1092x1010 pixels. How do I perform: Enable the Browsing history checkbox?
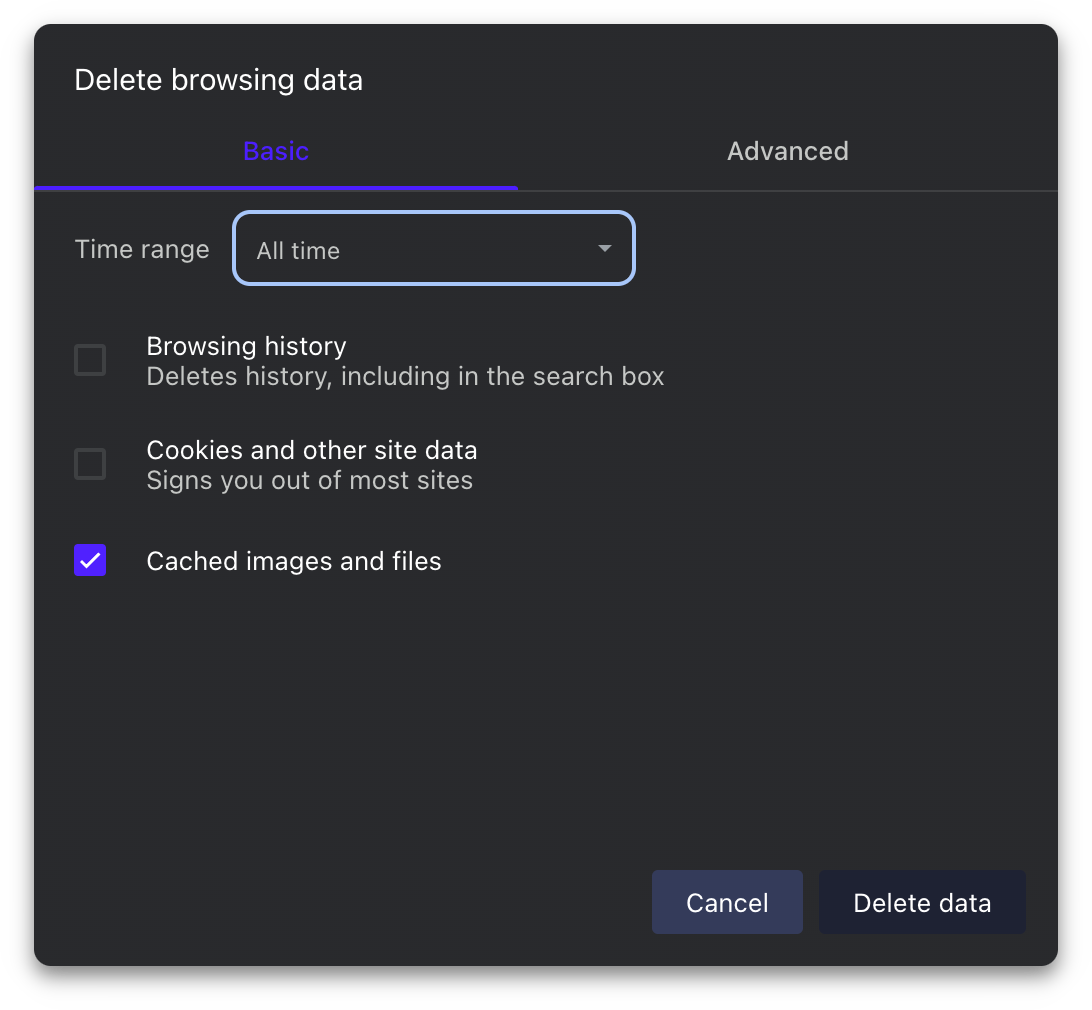90,360
